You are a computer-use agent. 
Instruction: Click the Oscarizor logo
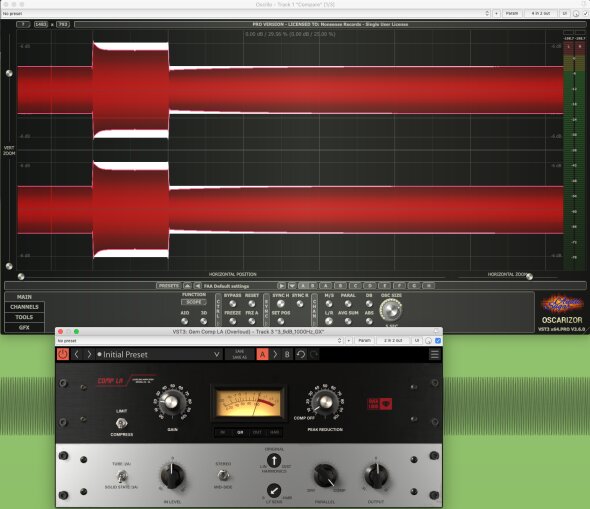(x=562, y=311)
